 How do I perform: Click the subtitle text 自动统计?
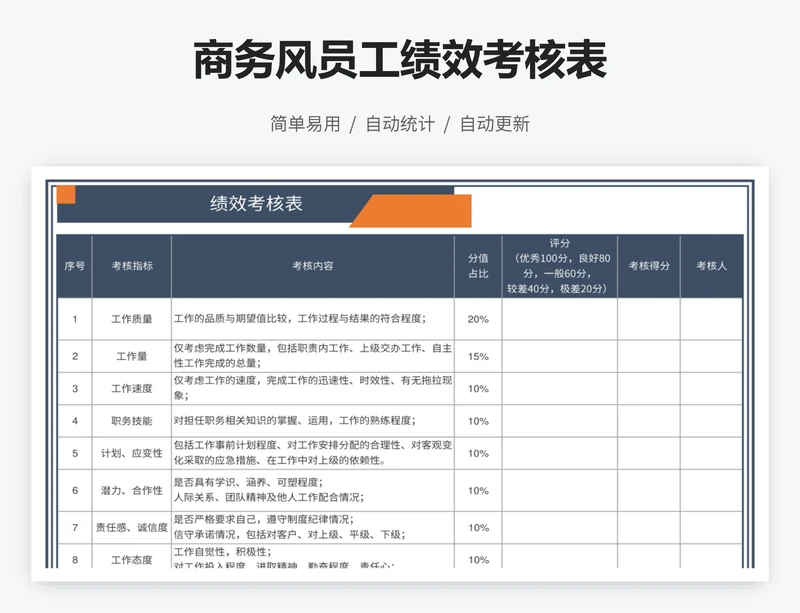click(x=400, y=124)
